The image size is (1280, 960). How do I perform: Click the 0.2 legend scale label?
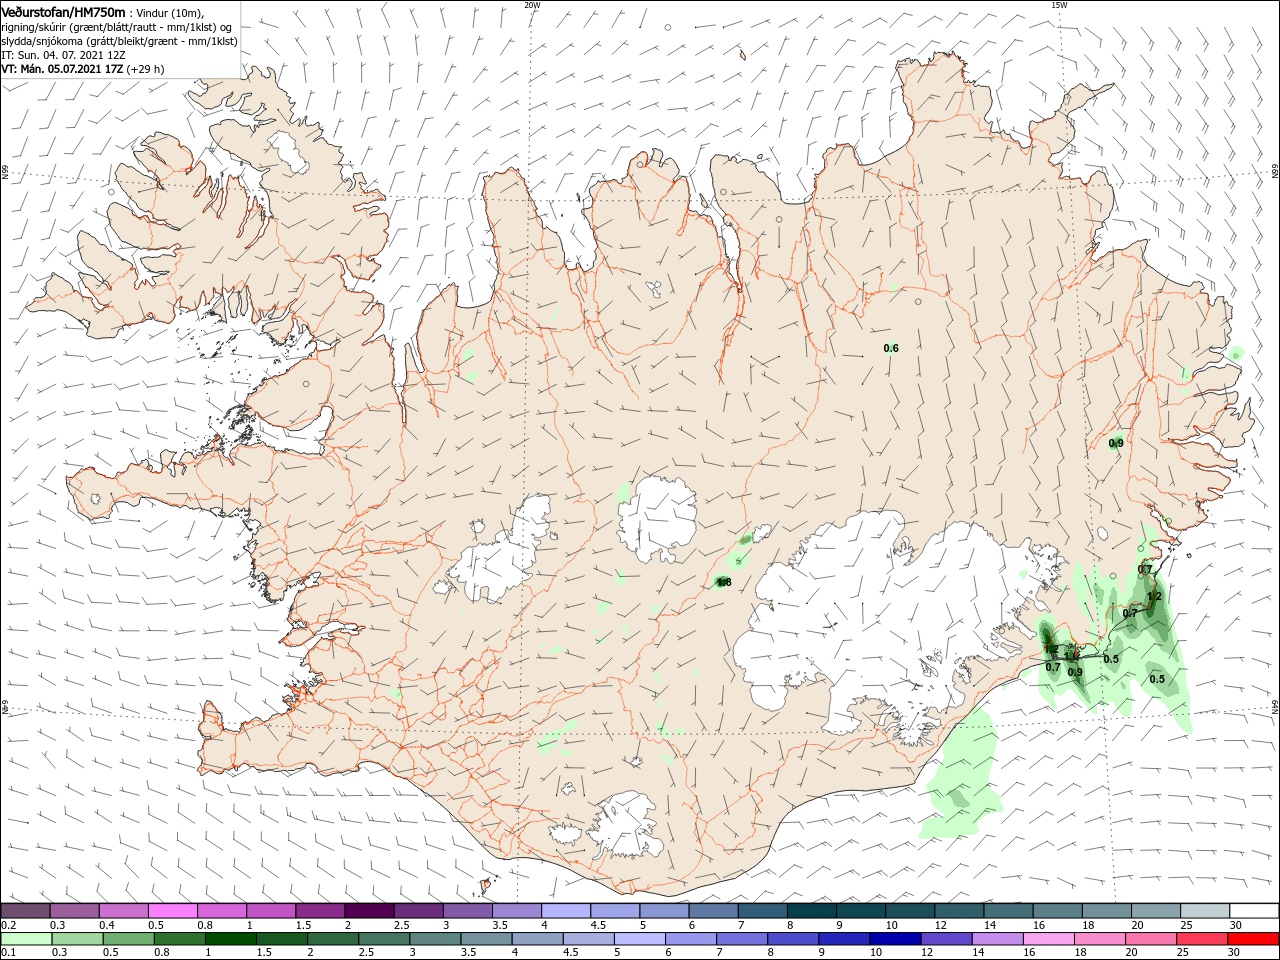(8, 925)
